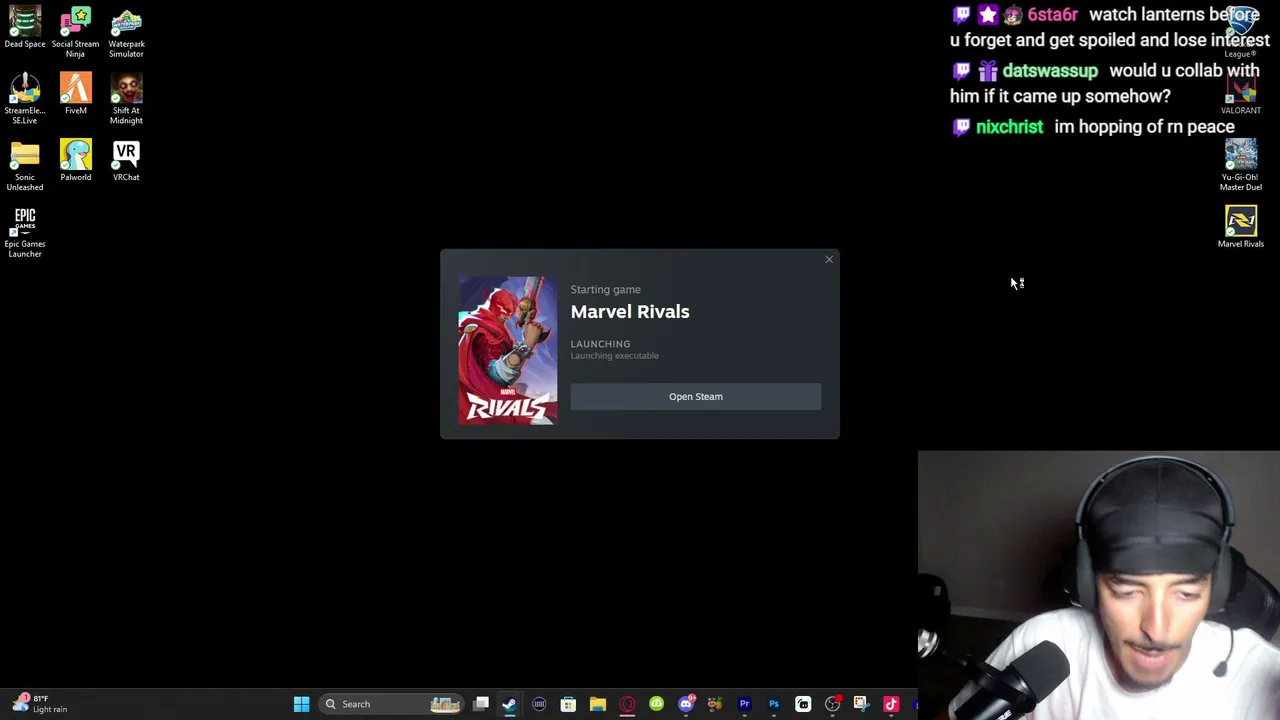Select the Shift At Midnight game icon
The width and height of the screenshot is (1280, 720).
coord(126,98)
